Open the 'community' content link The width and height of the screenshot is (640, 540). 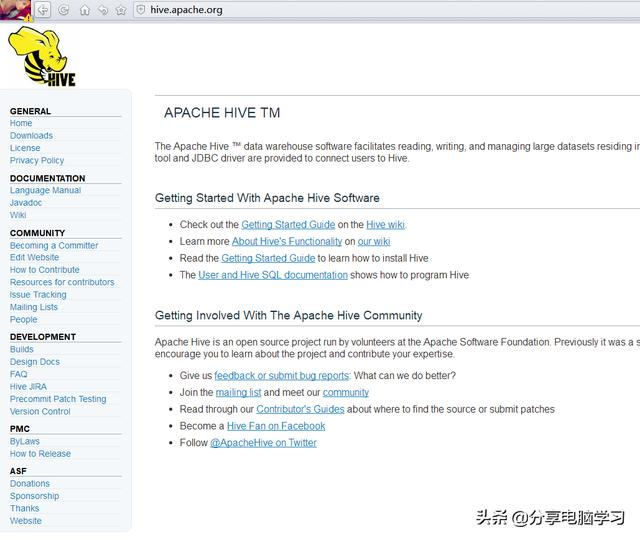346,392
